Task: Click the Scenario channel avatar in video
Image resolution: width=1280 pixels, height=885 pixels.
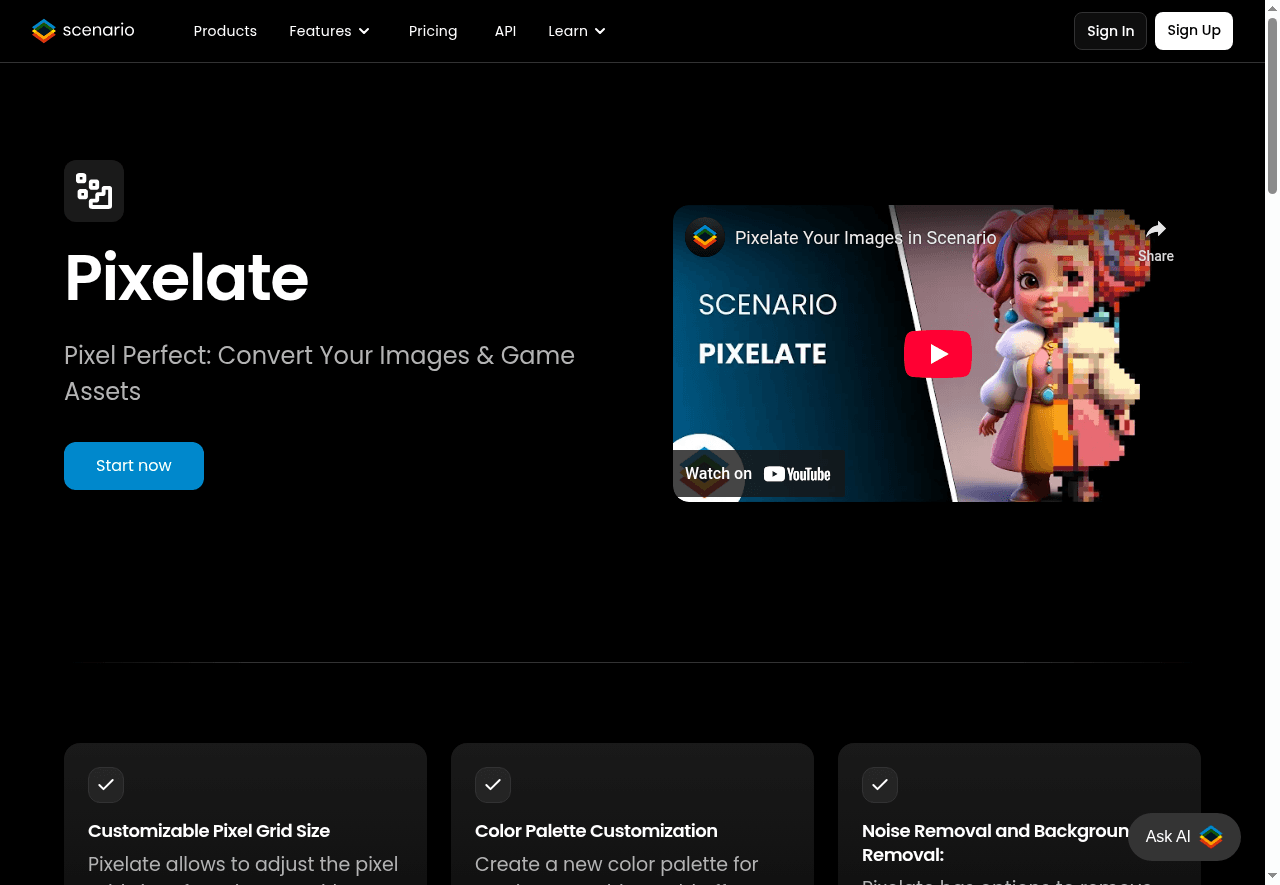Action: (705, 238)
